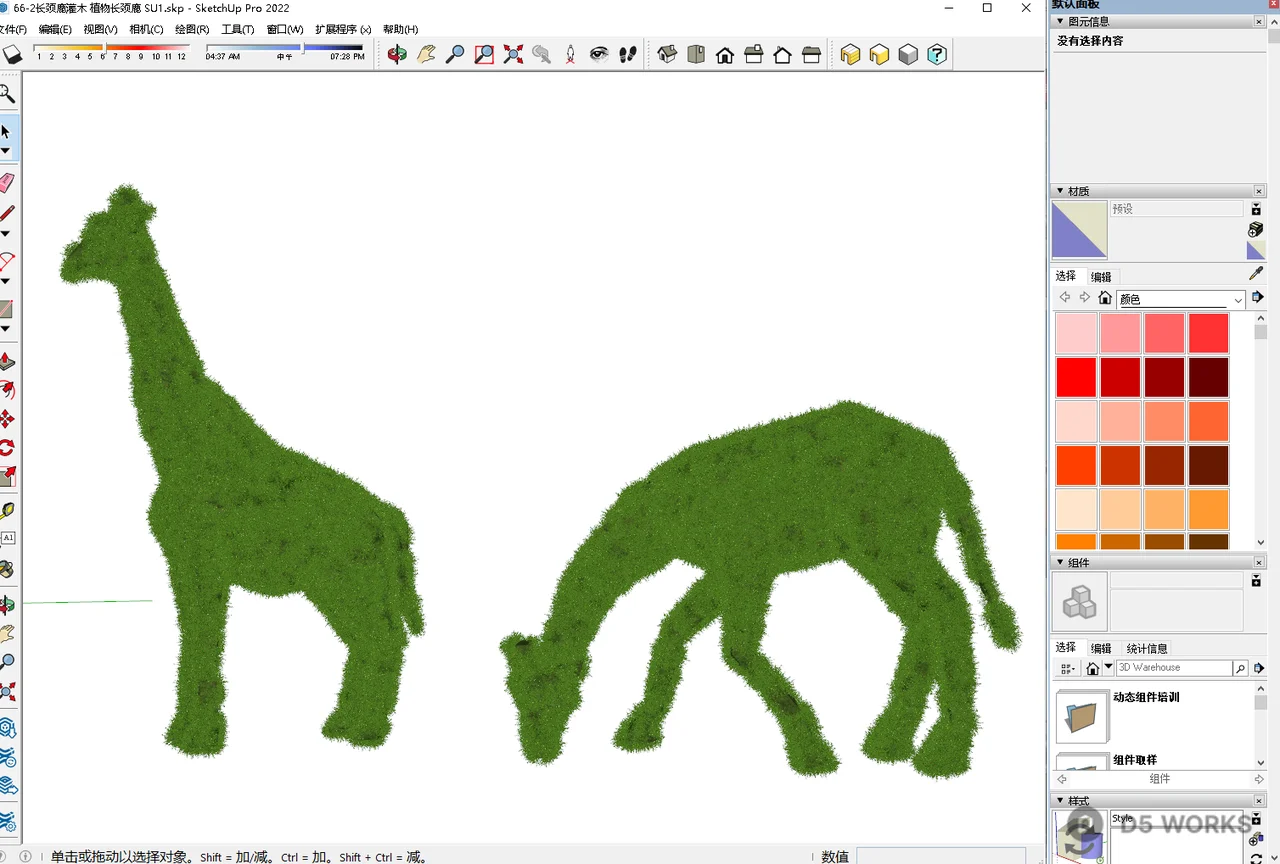Viewport: 1280px width, 864px height.
Task: Open components details arrow menu
Action: [x=1258, y=667]
